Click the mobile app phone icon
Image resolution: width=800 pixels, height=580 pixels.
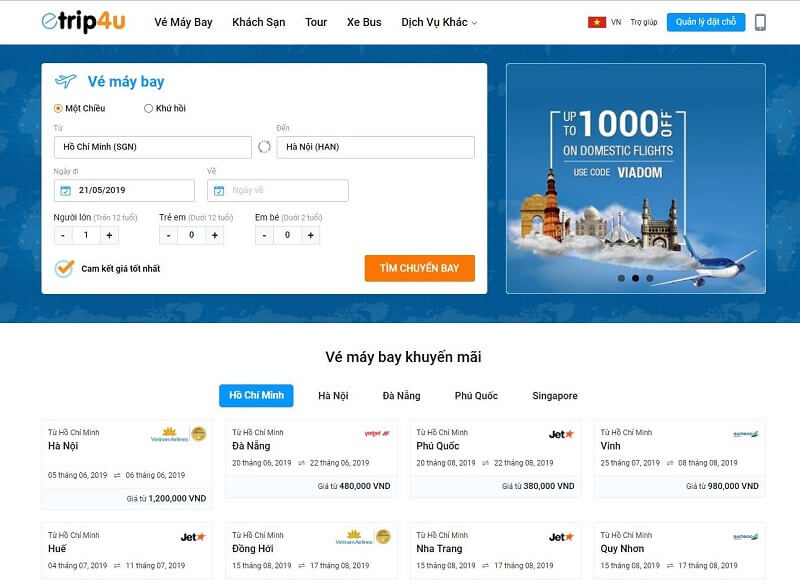[x=761, y=23]
